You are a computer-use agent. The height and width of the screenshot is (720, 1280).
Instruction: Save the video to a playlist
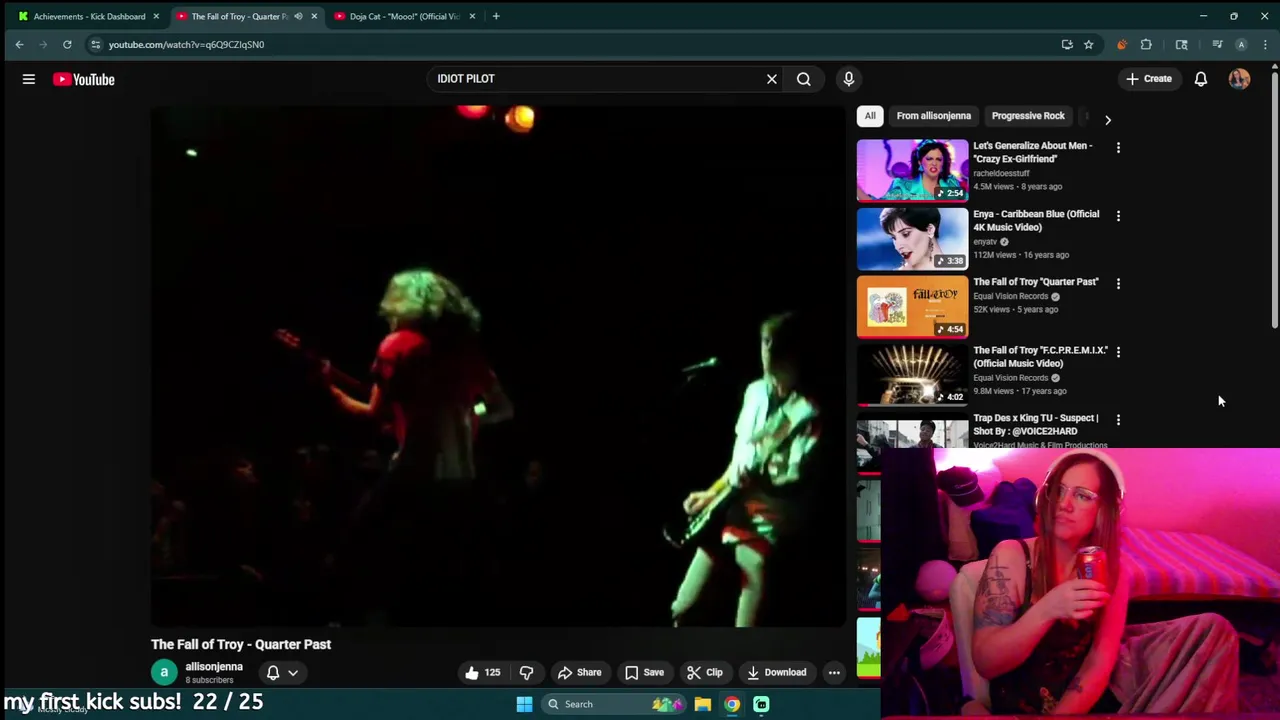[644, 673]
